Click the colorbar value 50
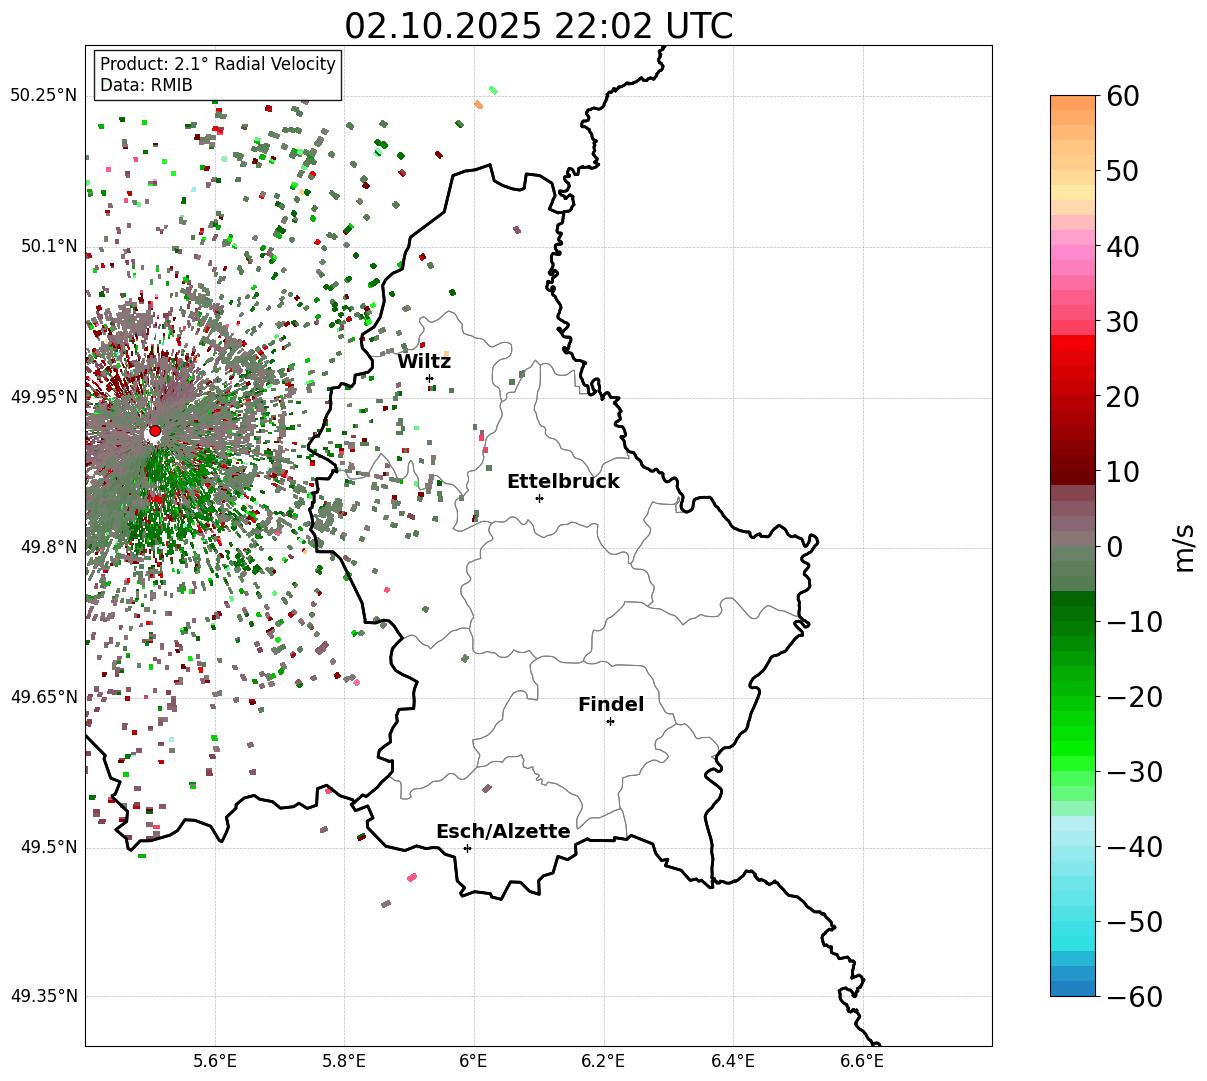This screenshot has height=1081, width=1207. [x=1122, y=171]
